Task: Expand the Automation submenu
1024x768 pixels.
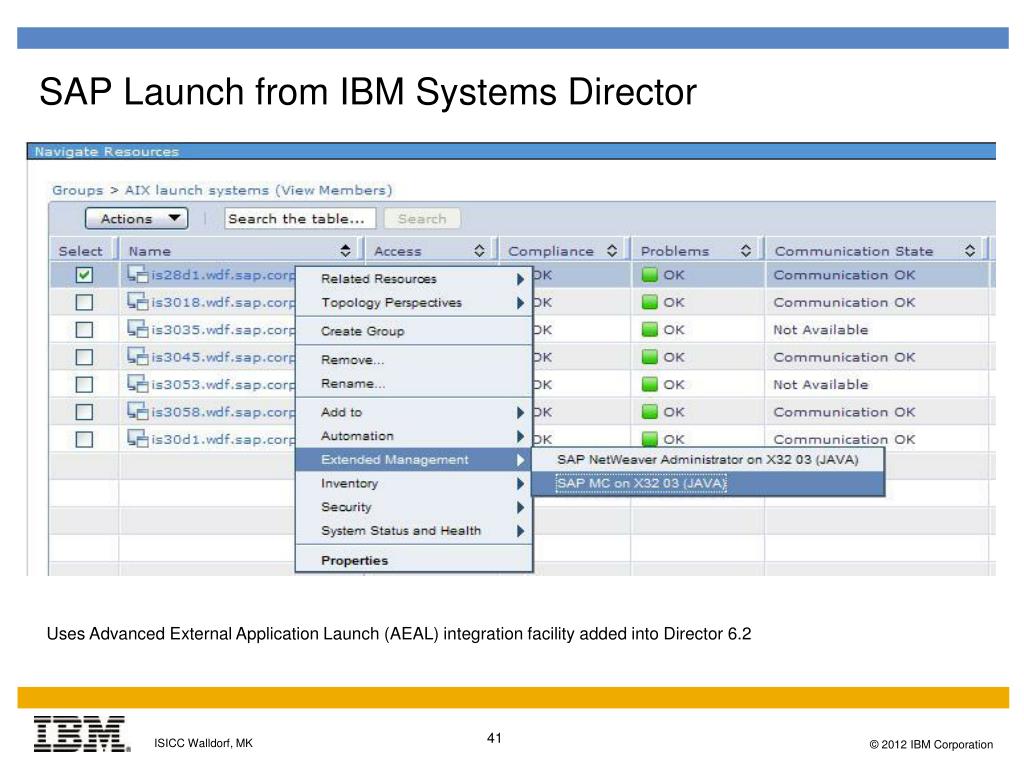Action: click(x=414, y=436)
